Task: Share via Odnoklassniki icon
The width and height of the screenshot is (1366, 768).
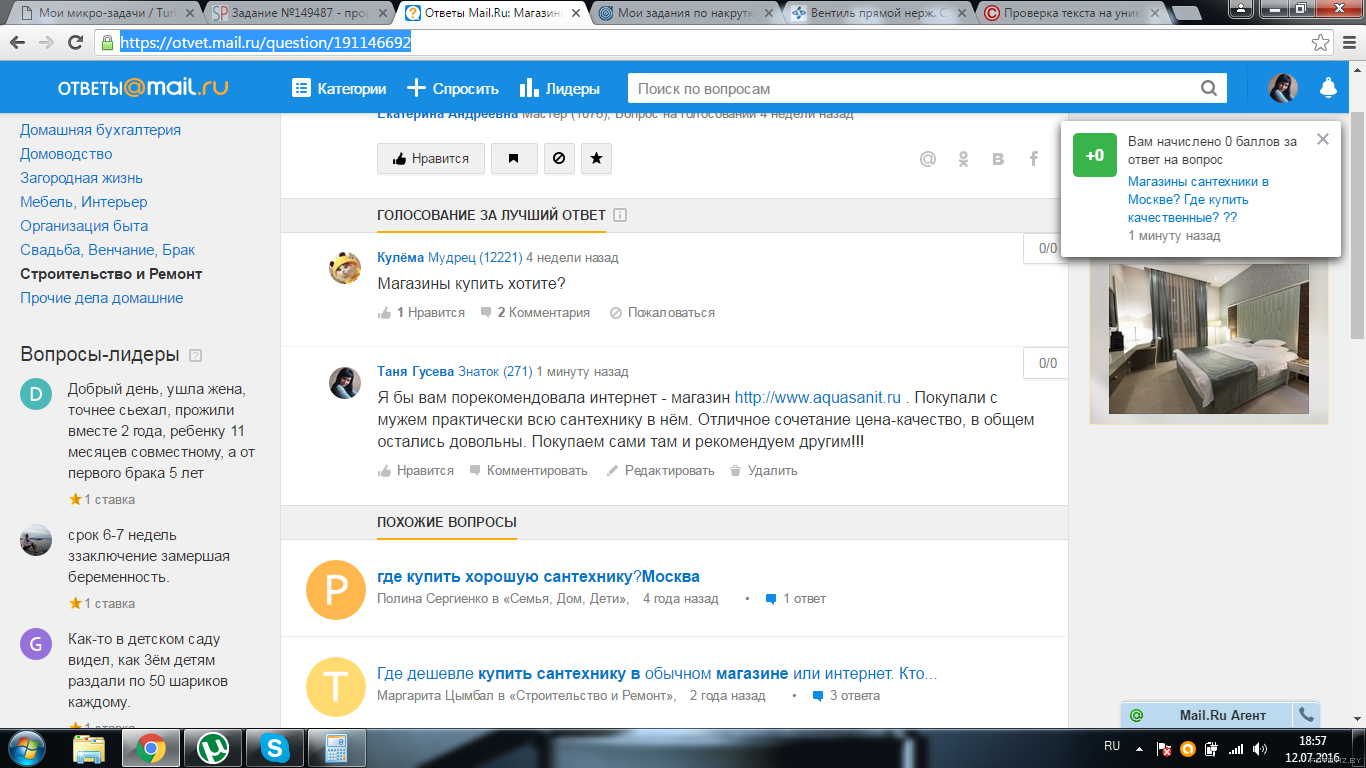Action: pyautogui.click(x=963, y=159)
